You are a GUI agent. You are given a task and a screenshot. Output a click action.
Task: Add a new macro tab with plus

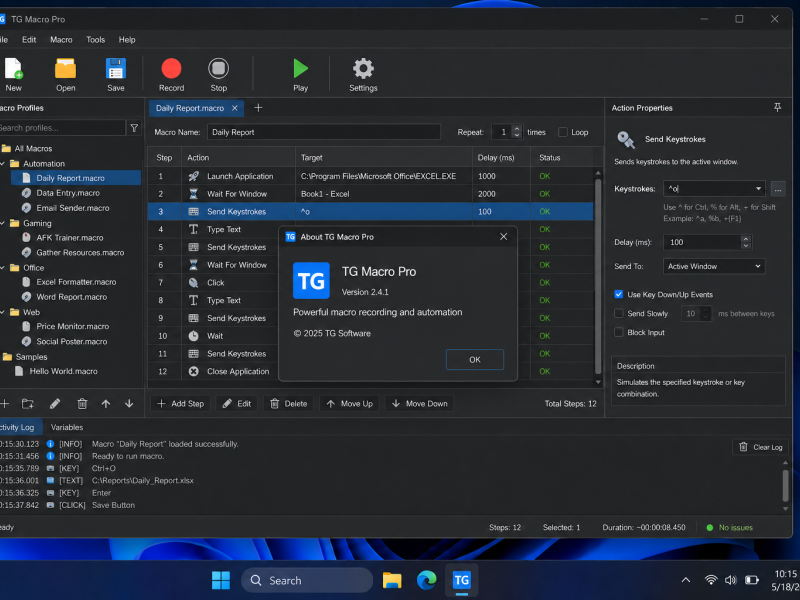pyautogui.click(x=258, y=108)
